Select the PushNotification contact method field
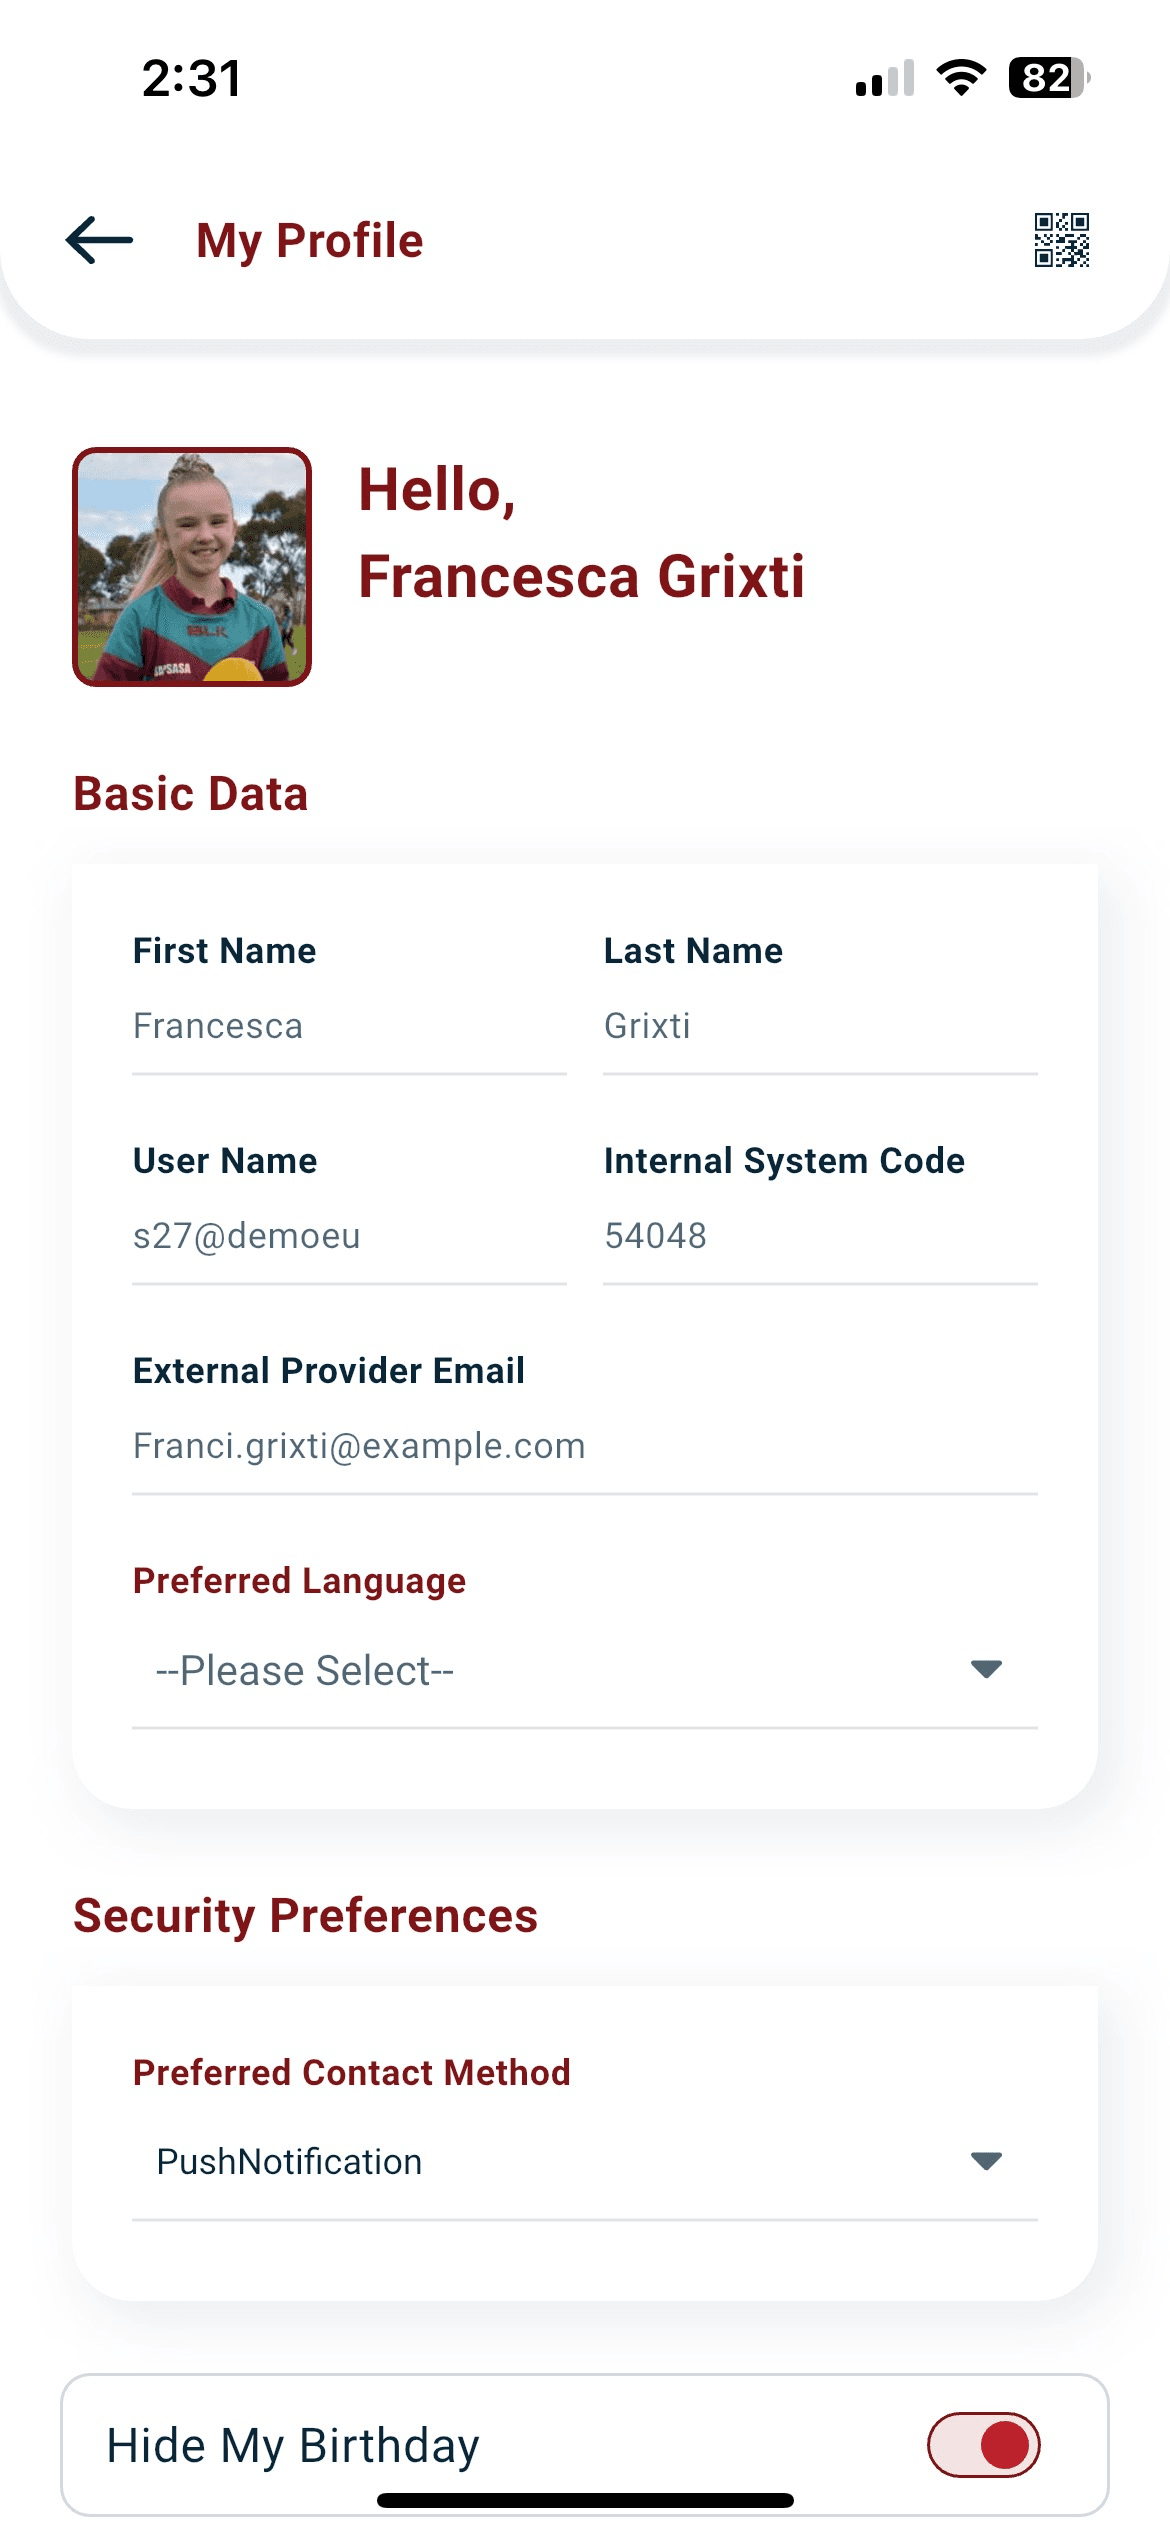1170x2532 pixels. (585, 2163)
